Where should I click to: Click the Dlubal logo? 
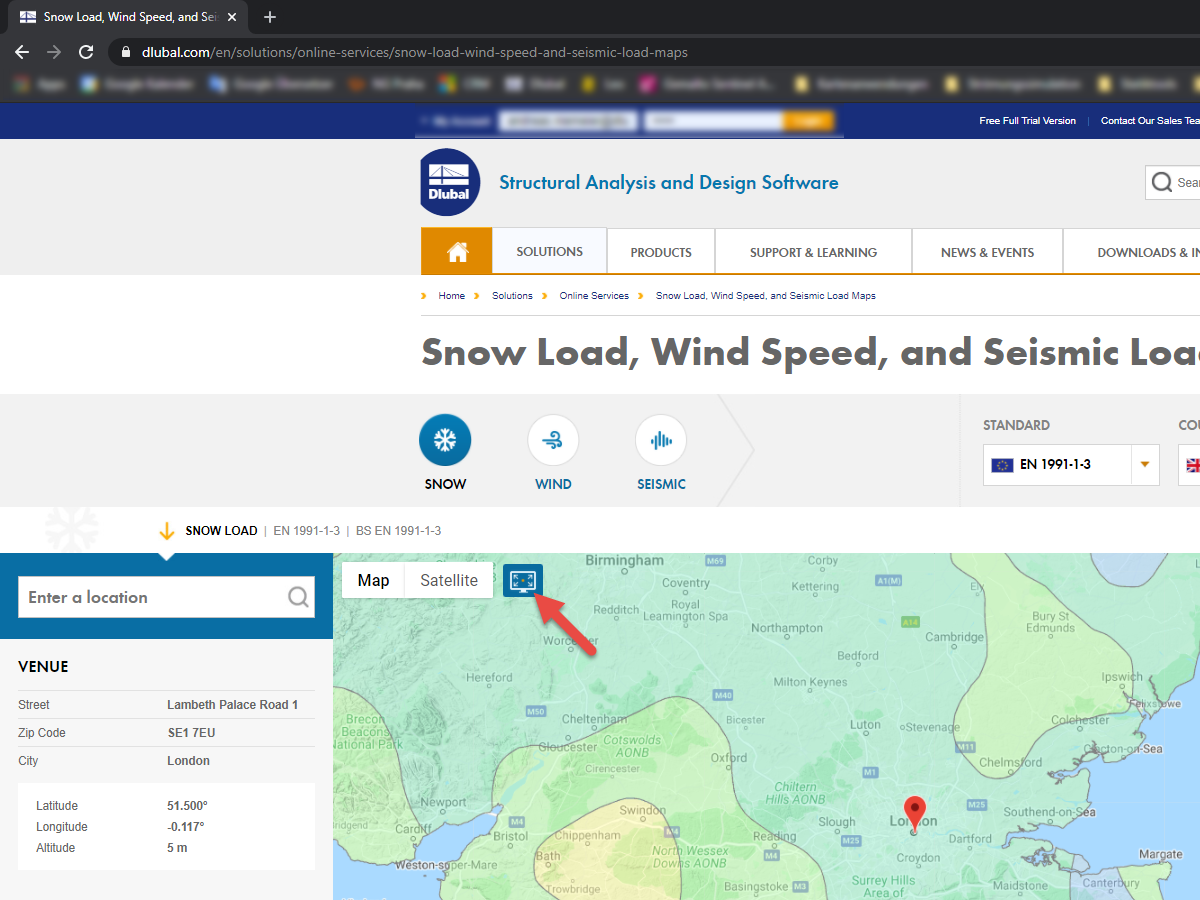(x=450, y=182)
